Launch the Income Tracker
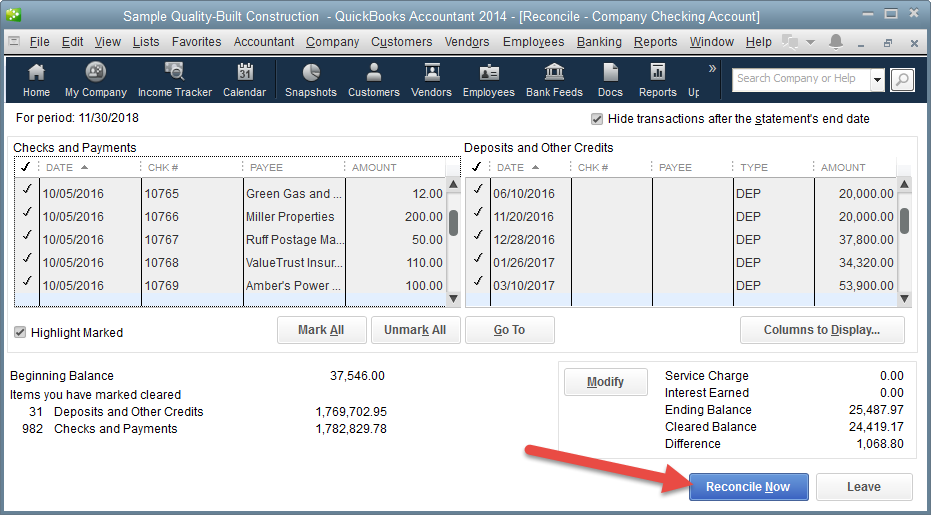 pyautogui.click(x=175, y=80)
